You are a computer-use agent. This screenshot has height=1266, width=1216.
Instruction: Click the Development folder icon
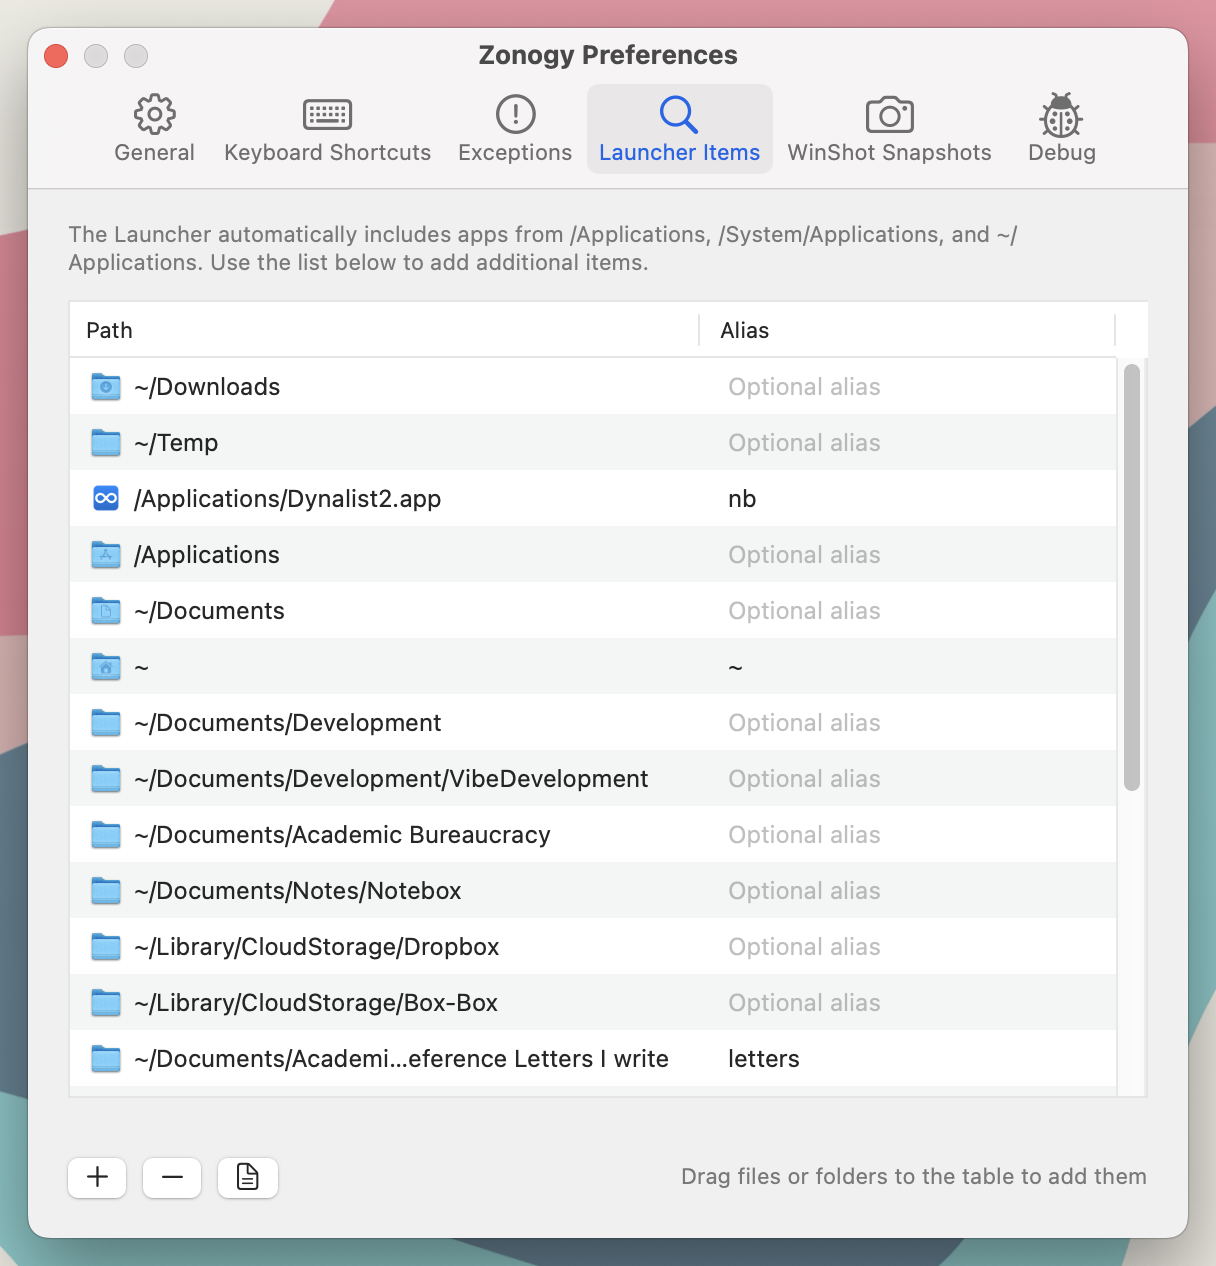click(x=106, y=722)
